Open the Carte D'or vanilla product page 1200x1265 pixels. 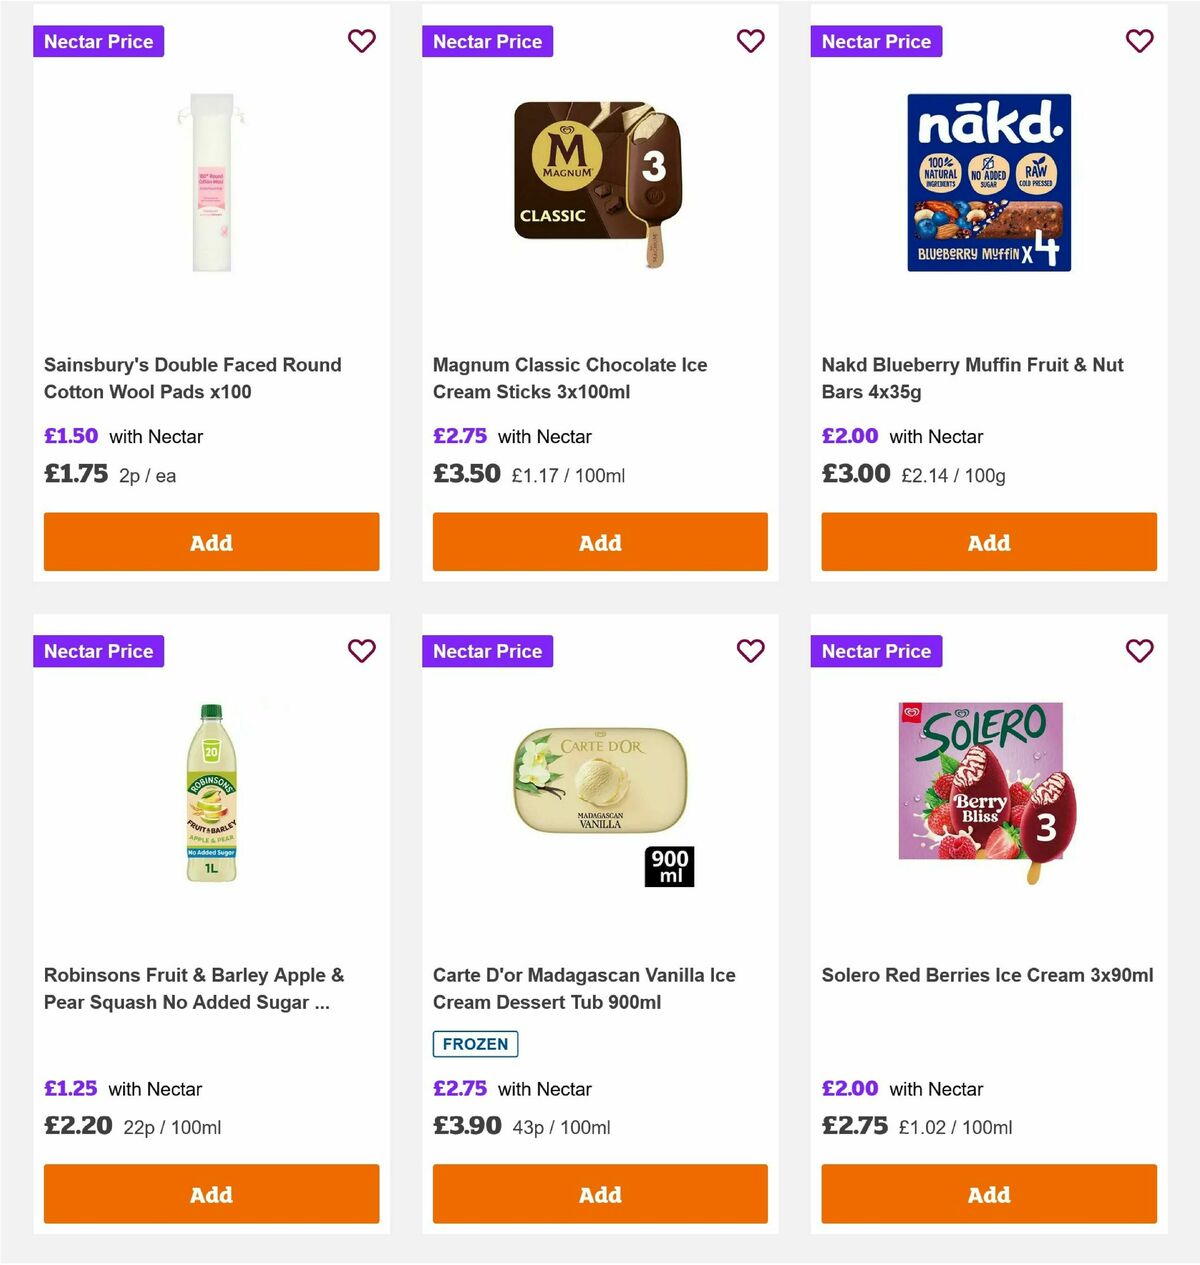(583, 988)
